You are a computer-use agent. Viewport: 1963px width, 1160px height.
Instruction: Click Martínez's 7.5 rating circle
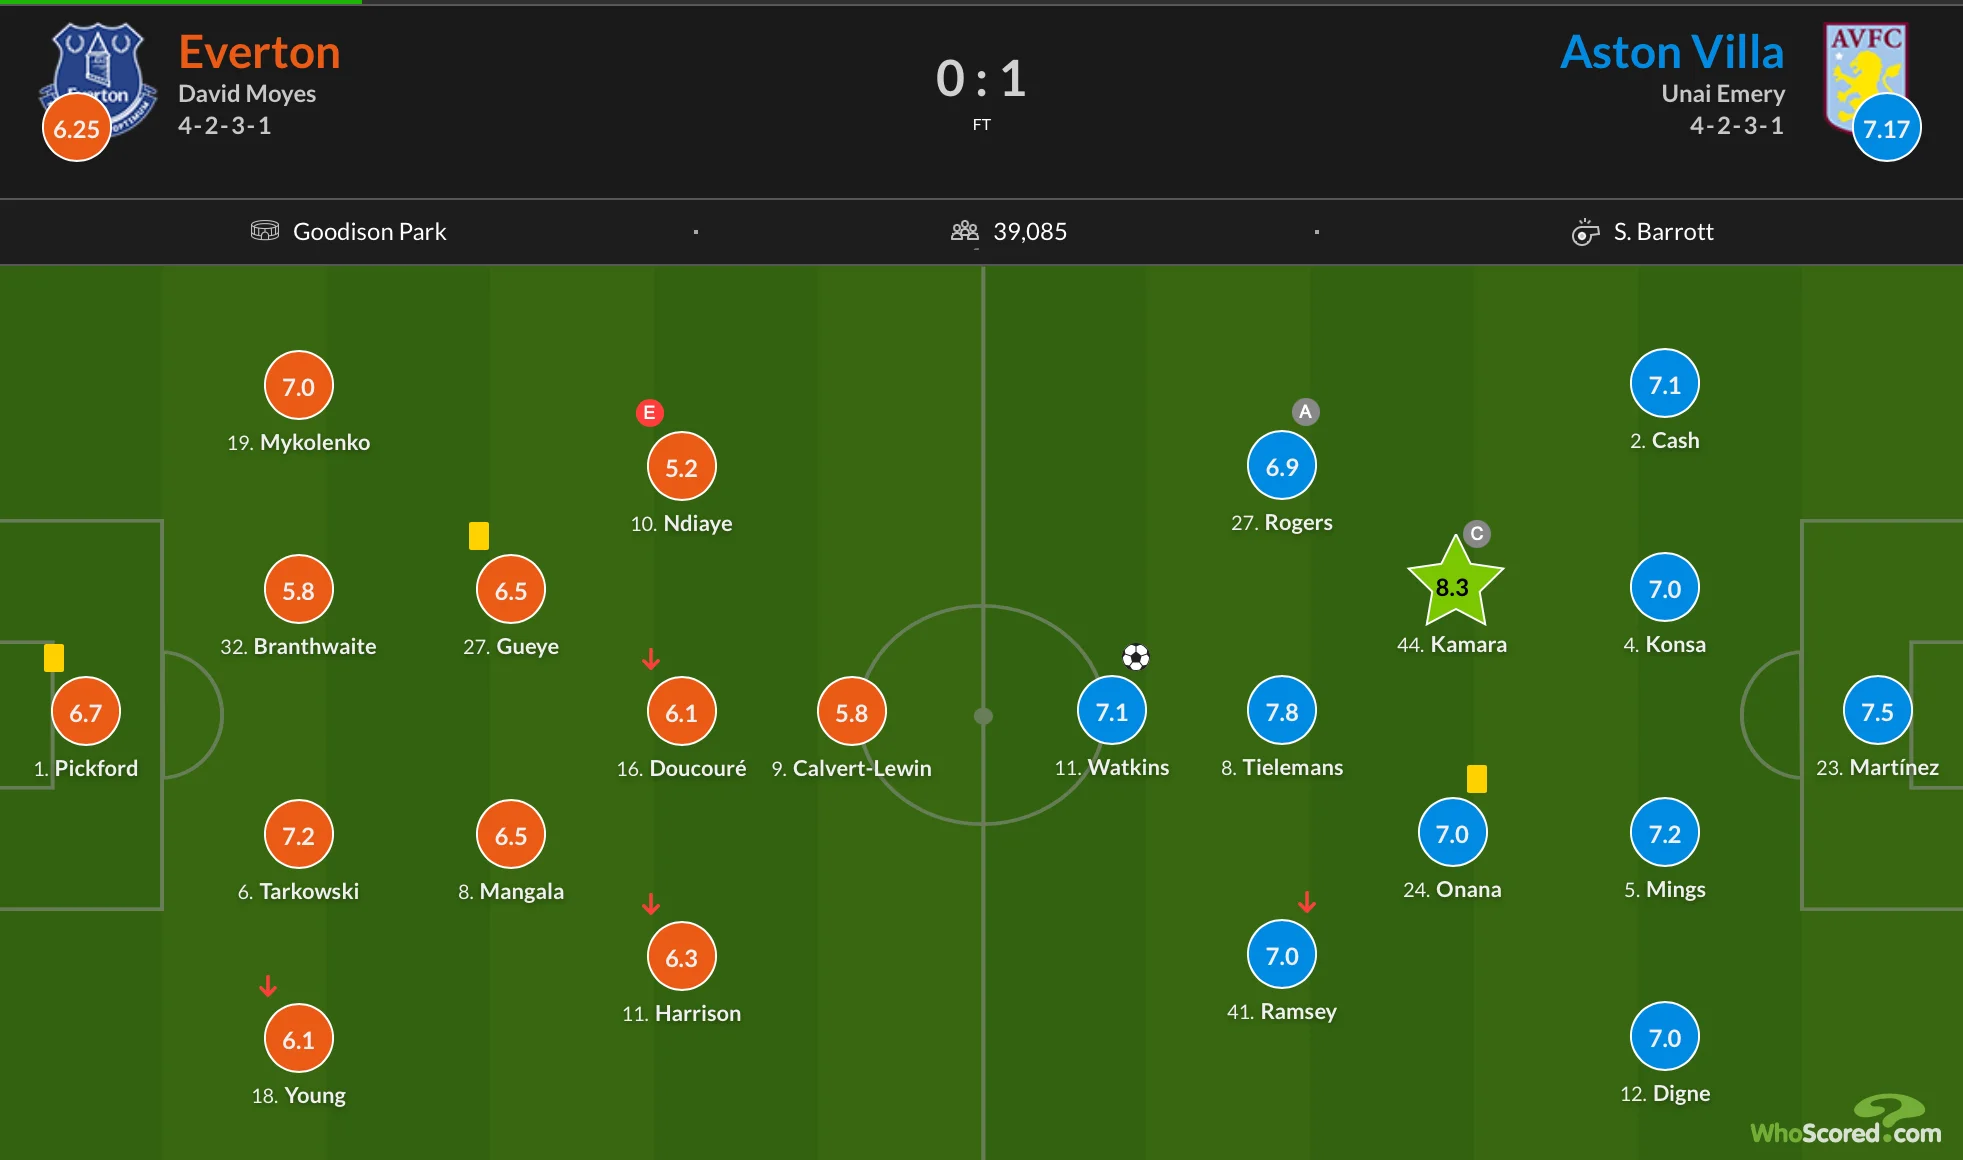pyautogui.click(x=1877, y=711)
